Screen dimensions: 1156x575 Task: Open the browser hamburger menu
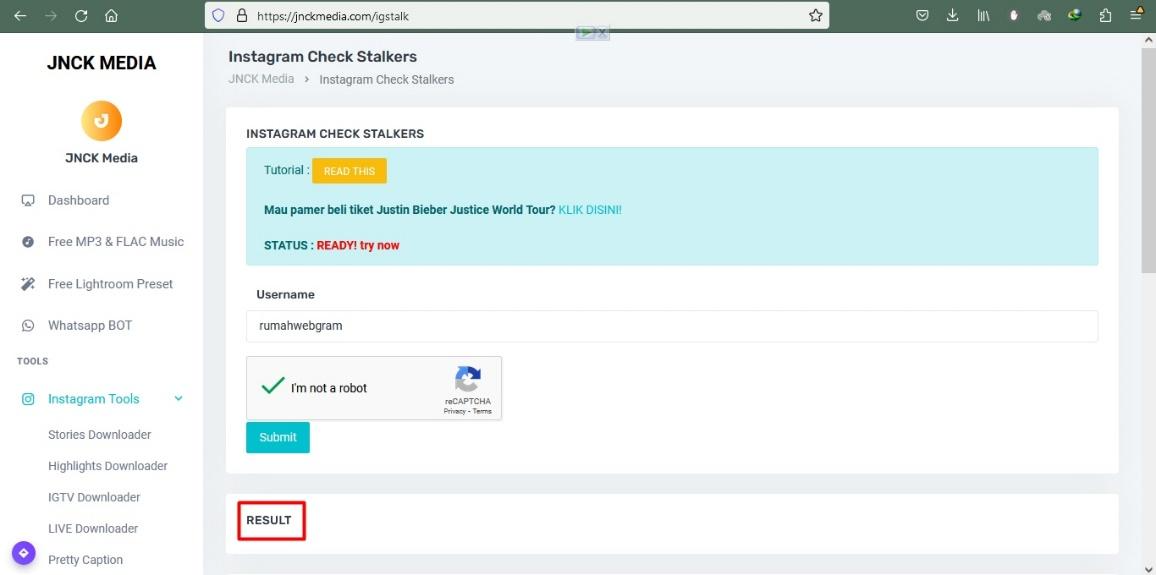pos(1136,15)
